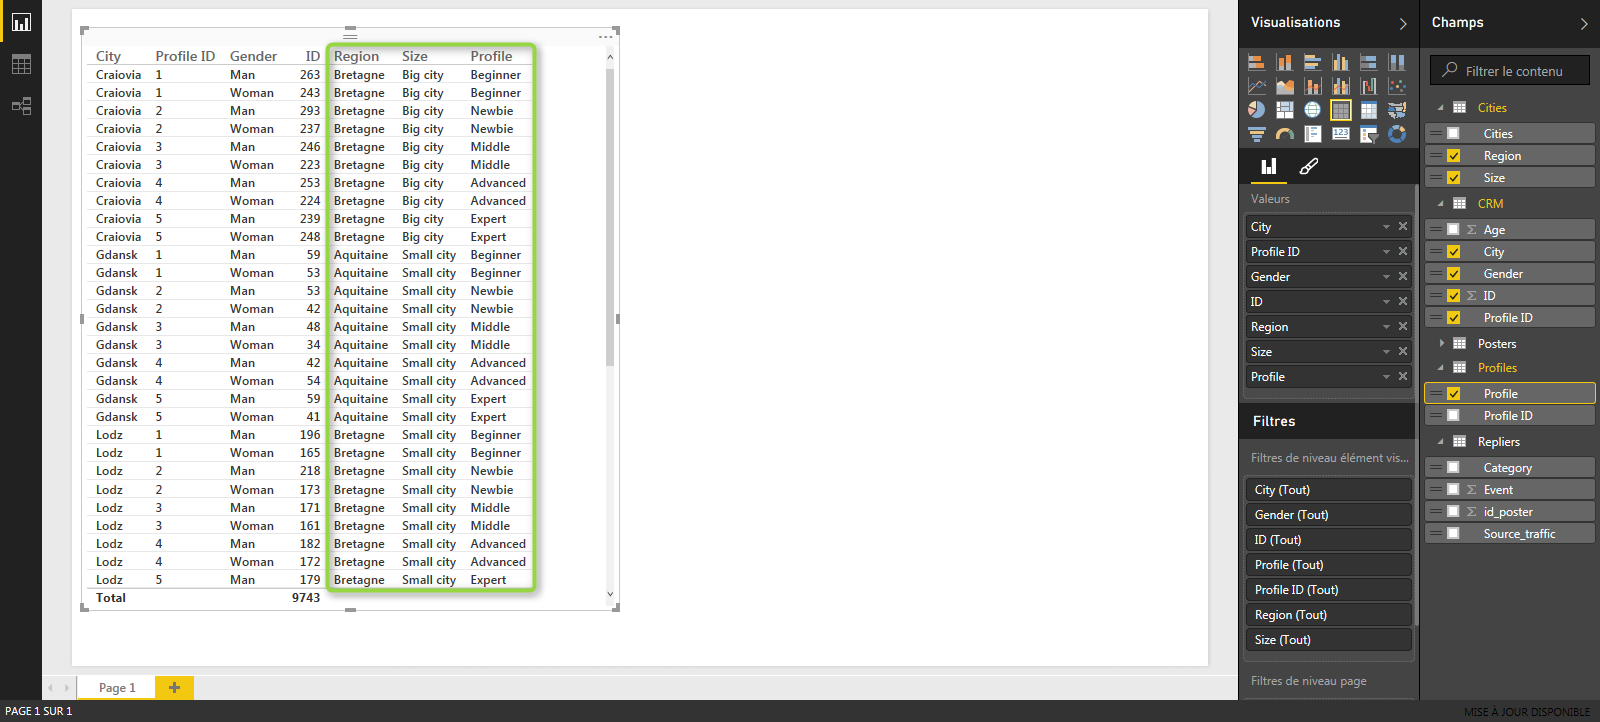1600x722 pixels.
Task: Uncheck the Region field checkbox
Action: [x=1454, y=156]
